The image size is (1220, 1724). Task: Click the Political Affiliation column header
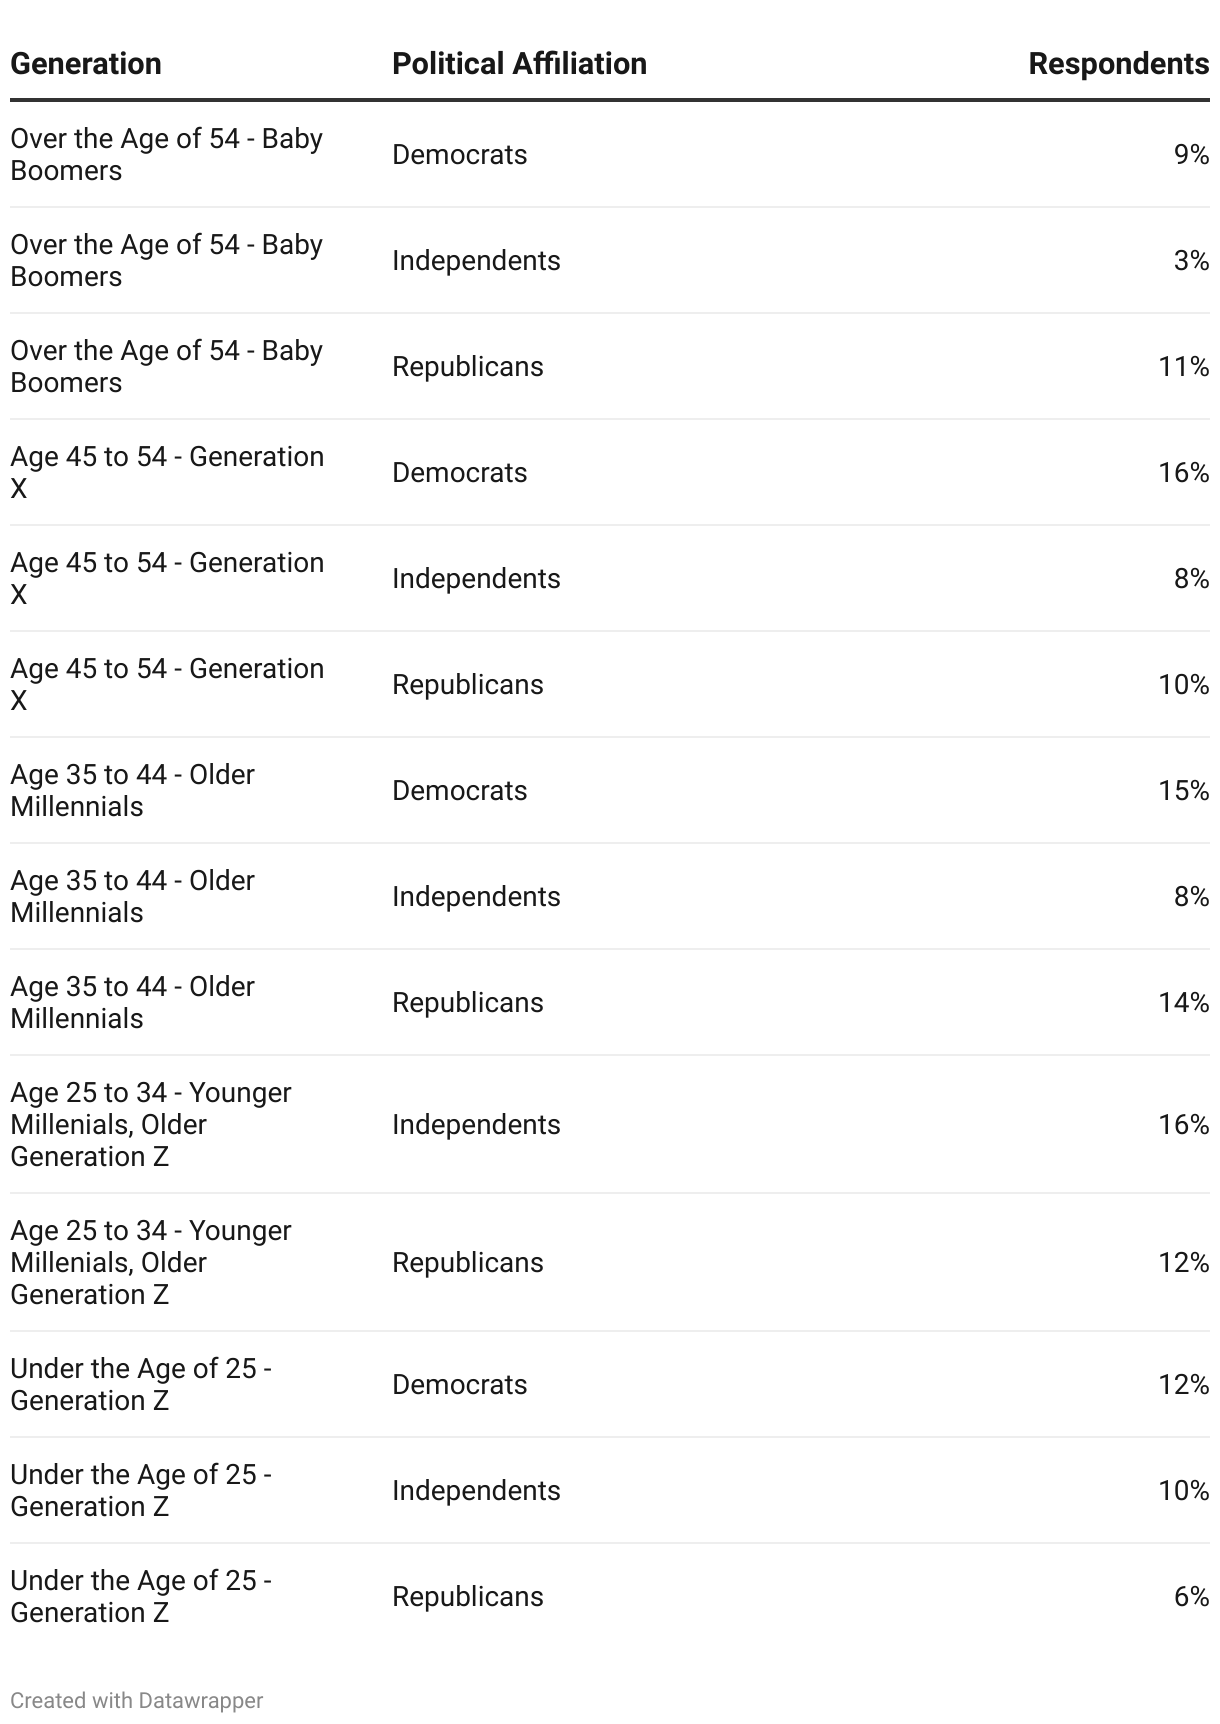pos(519,64)
